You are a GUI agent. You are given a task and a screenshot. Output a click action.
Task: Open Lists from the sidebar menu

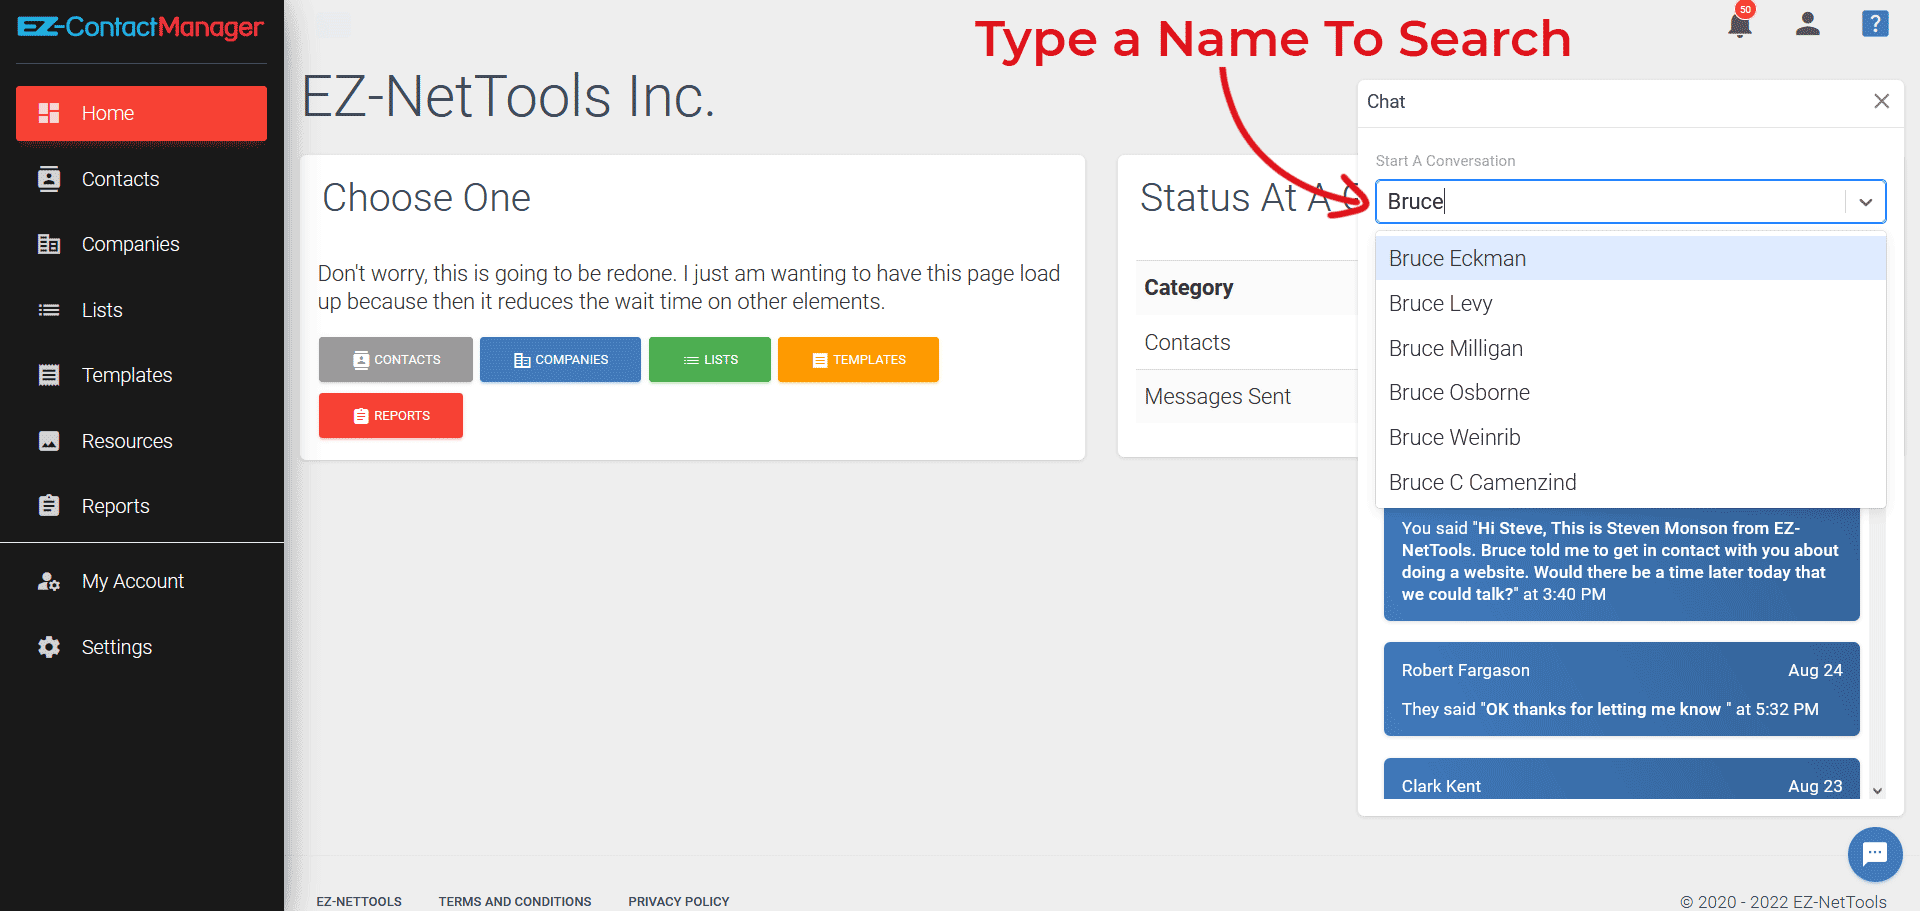tap(141, 310)
